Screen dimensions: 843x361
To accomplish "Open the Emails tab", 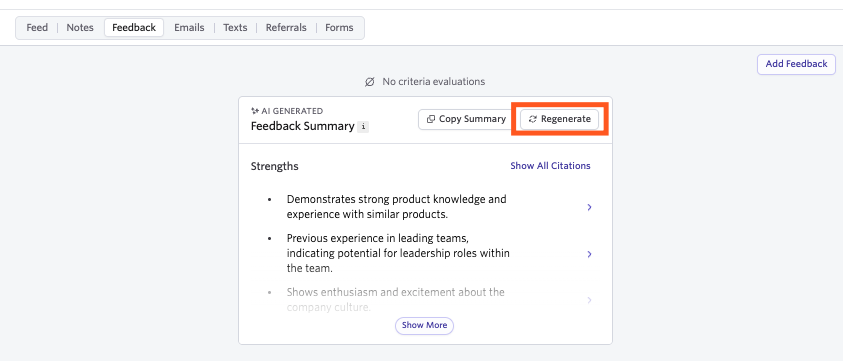I will (189, 27).
